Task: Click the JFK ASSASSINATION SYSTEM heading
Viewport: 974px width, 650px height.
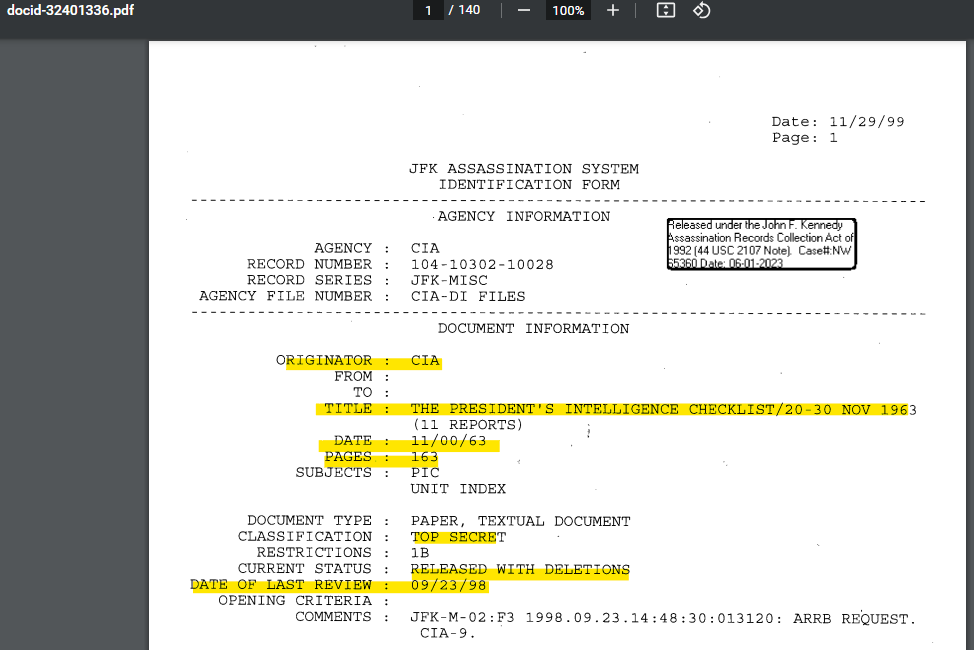Action: [524, 169]
